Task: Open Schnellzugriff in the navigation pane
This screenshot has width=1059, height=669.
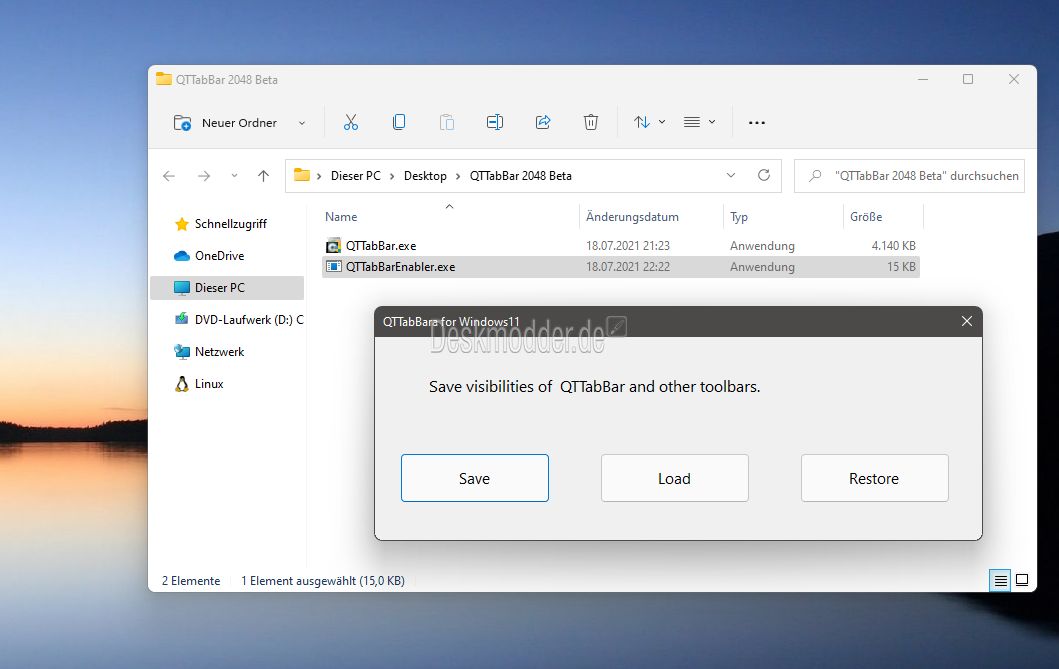Action: click(230, 223)
